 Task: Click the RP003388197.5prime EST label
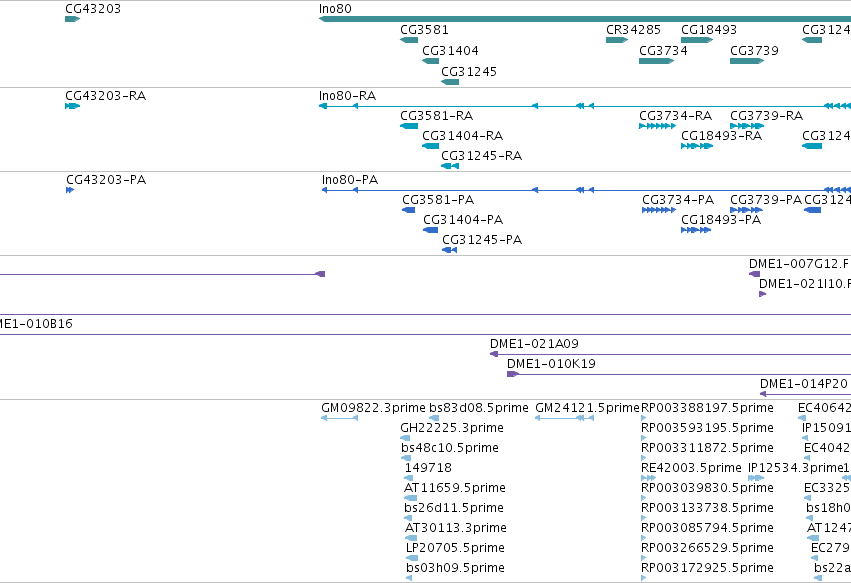[708, 408]
